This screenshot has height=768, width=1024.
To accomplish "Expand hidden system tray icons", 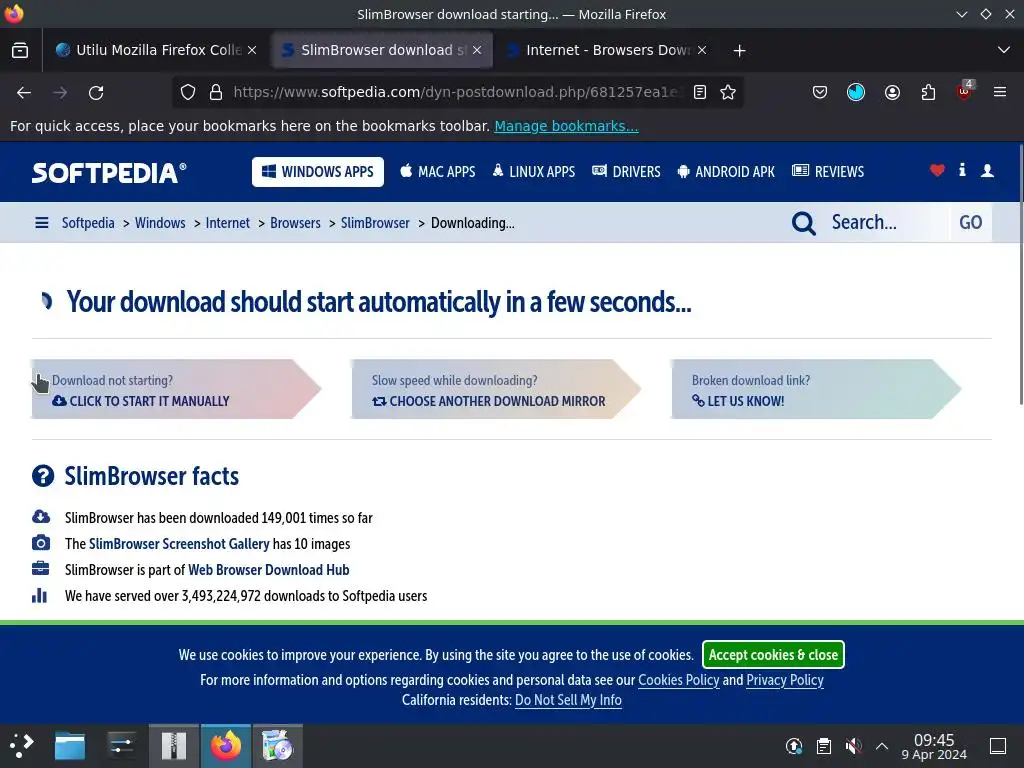I will 882,746.
